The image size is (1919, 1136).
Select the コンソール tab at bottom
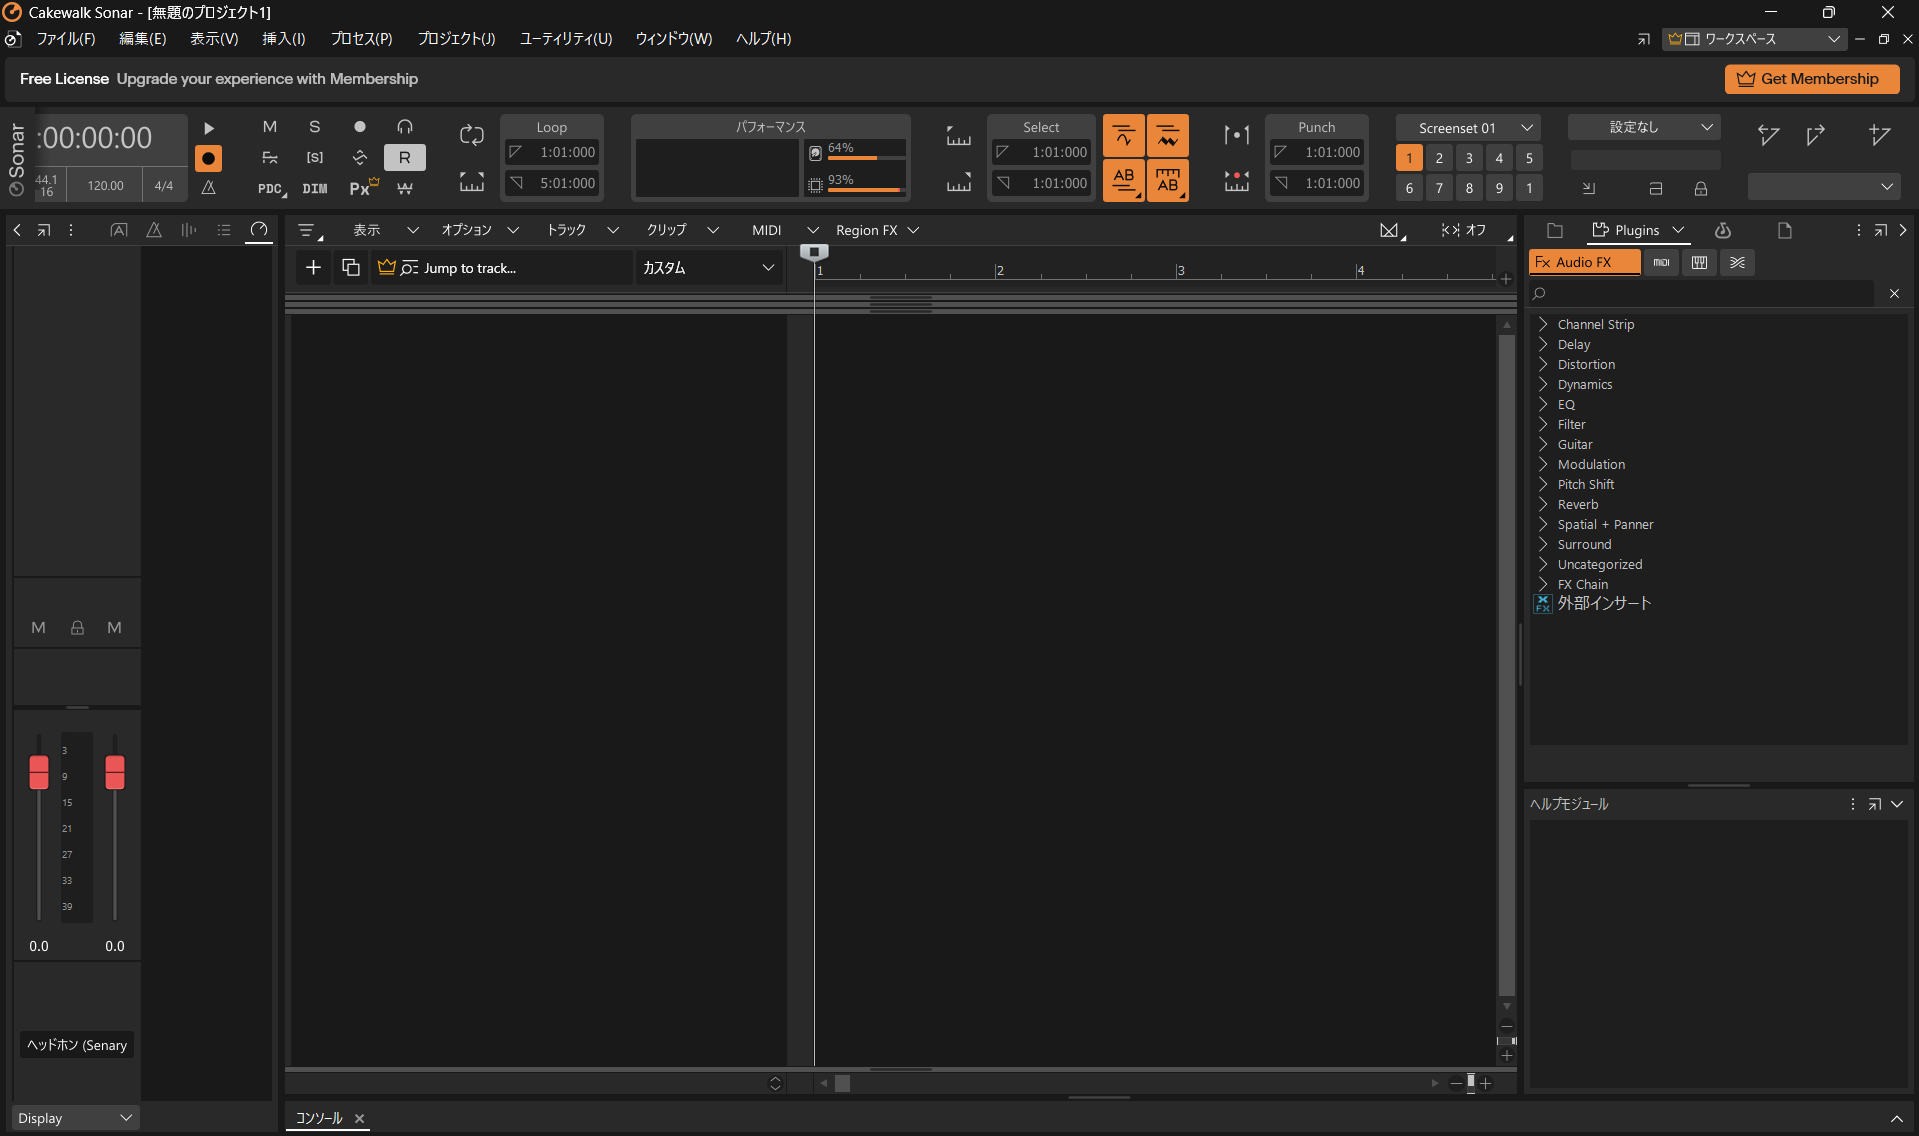(318, 1118)
